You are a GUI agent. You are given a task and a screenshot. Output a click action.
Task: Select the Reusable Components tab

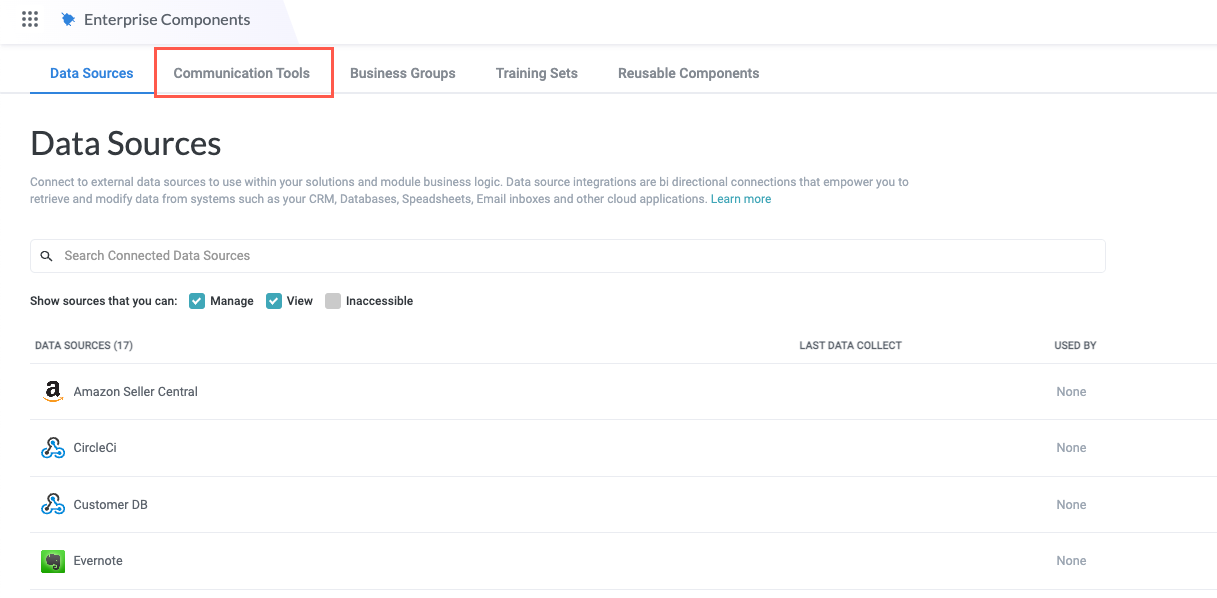click(688, 73)
